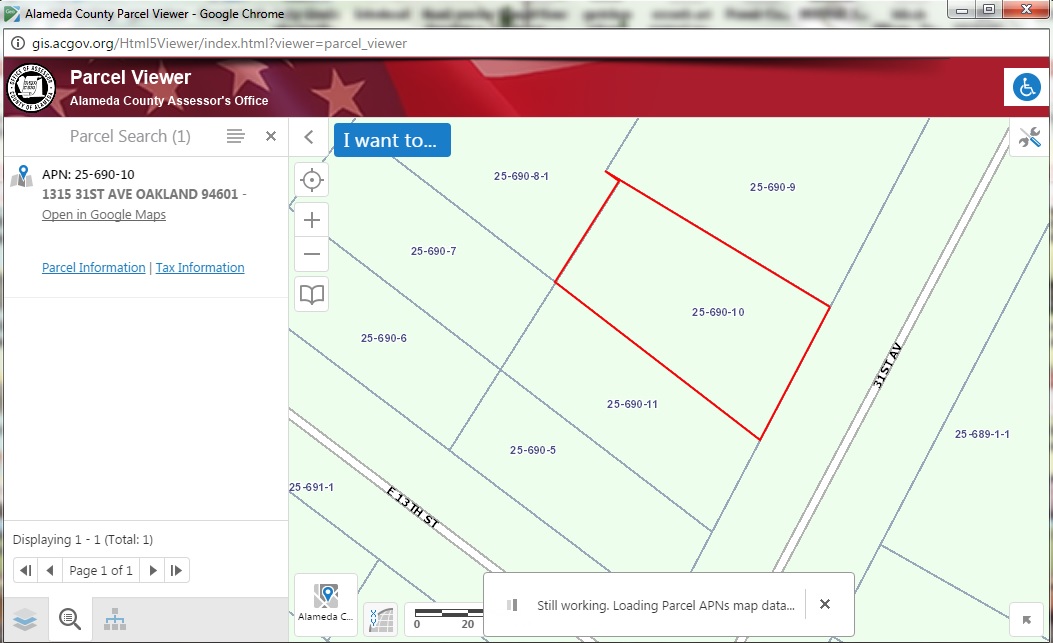This screenshot has height=643, width=1053.
Task: Select parcel label 25-690-5
Action: click(x=533, y=450)
